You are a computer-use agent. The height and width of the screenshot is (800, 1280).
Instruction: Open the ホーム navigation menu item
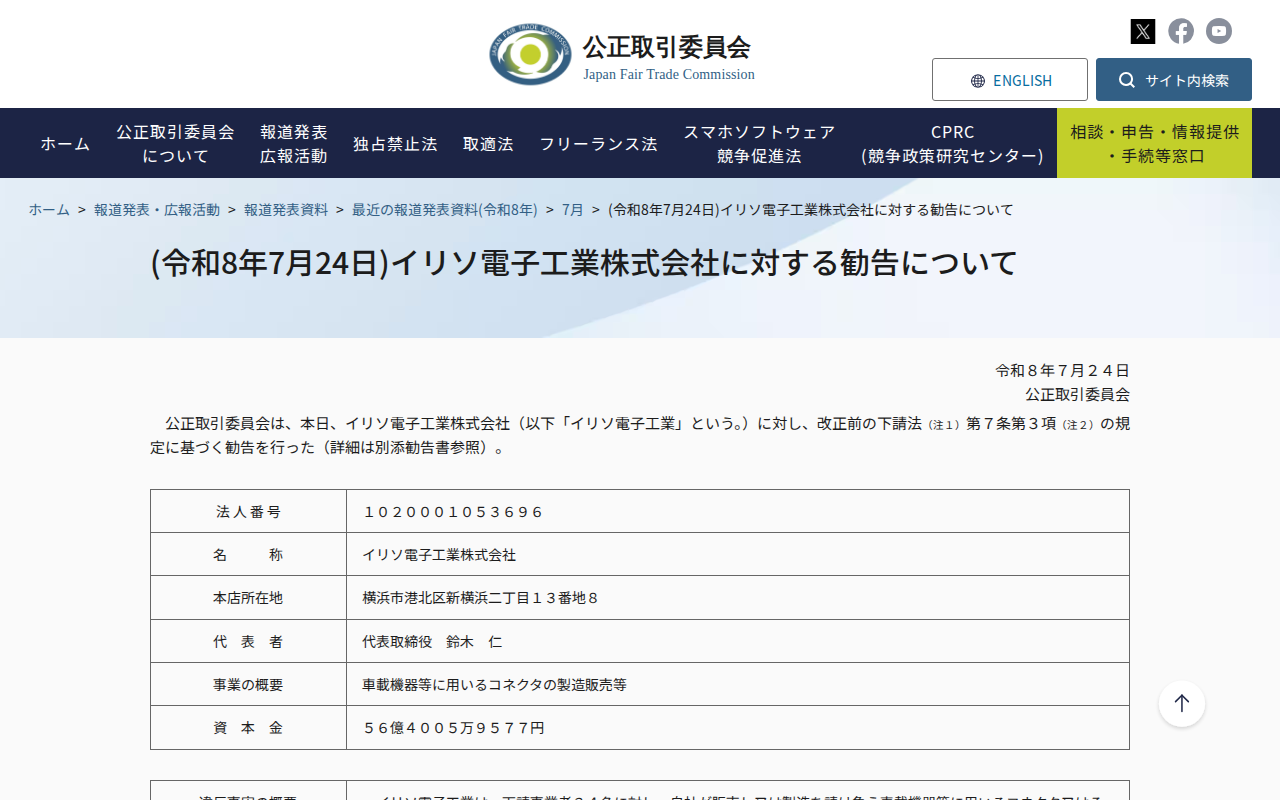(x=65, y=144)
